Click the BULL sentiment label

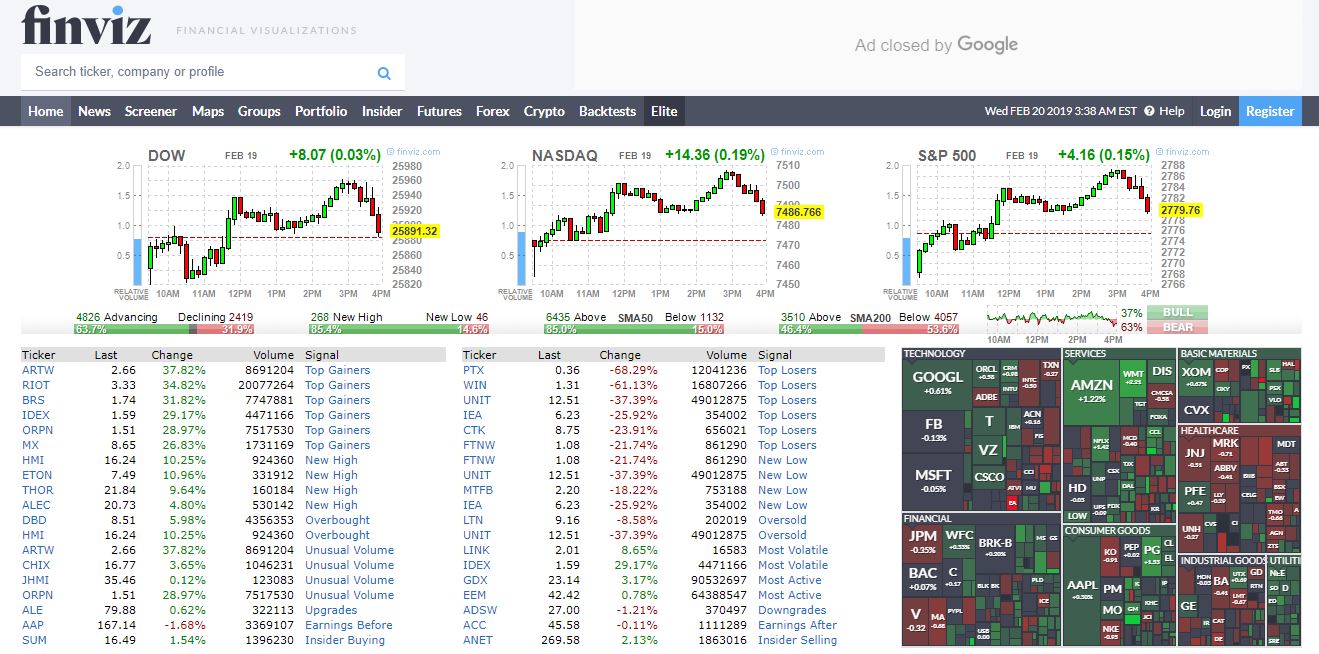[x=1178, y=312]
